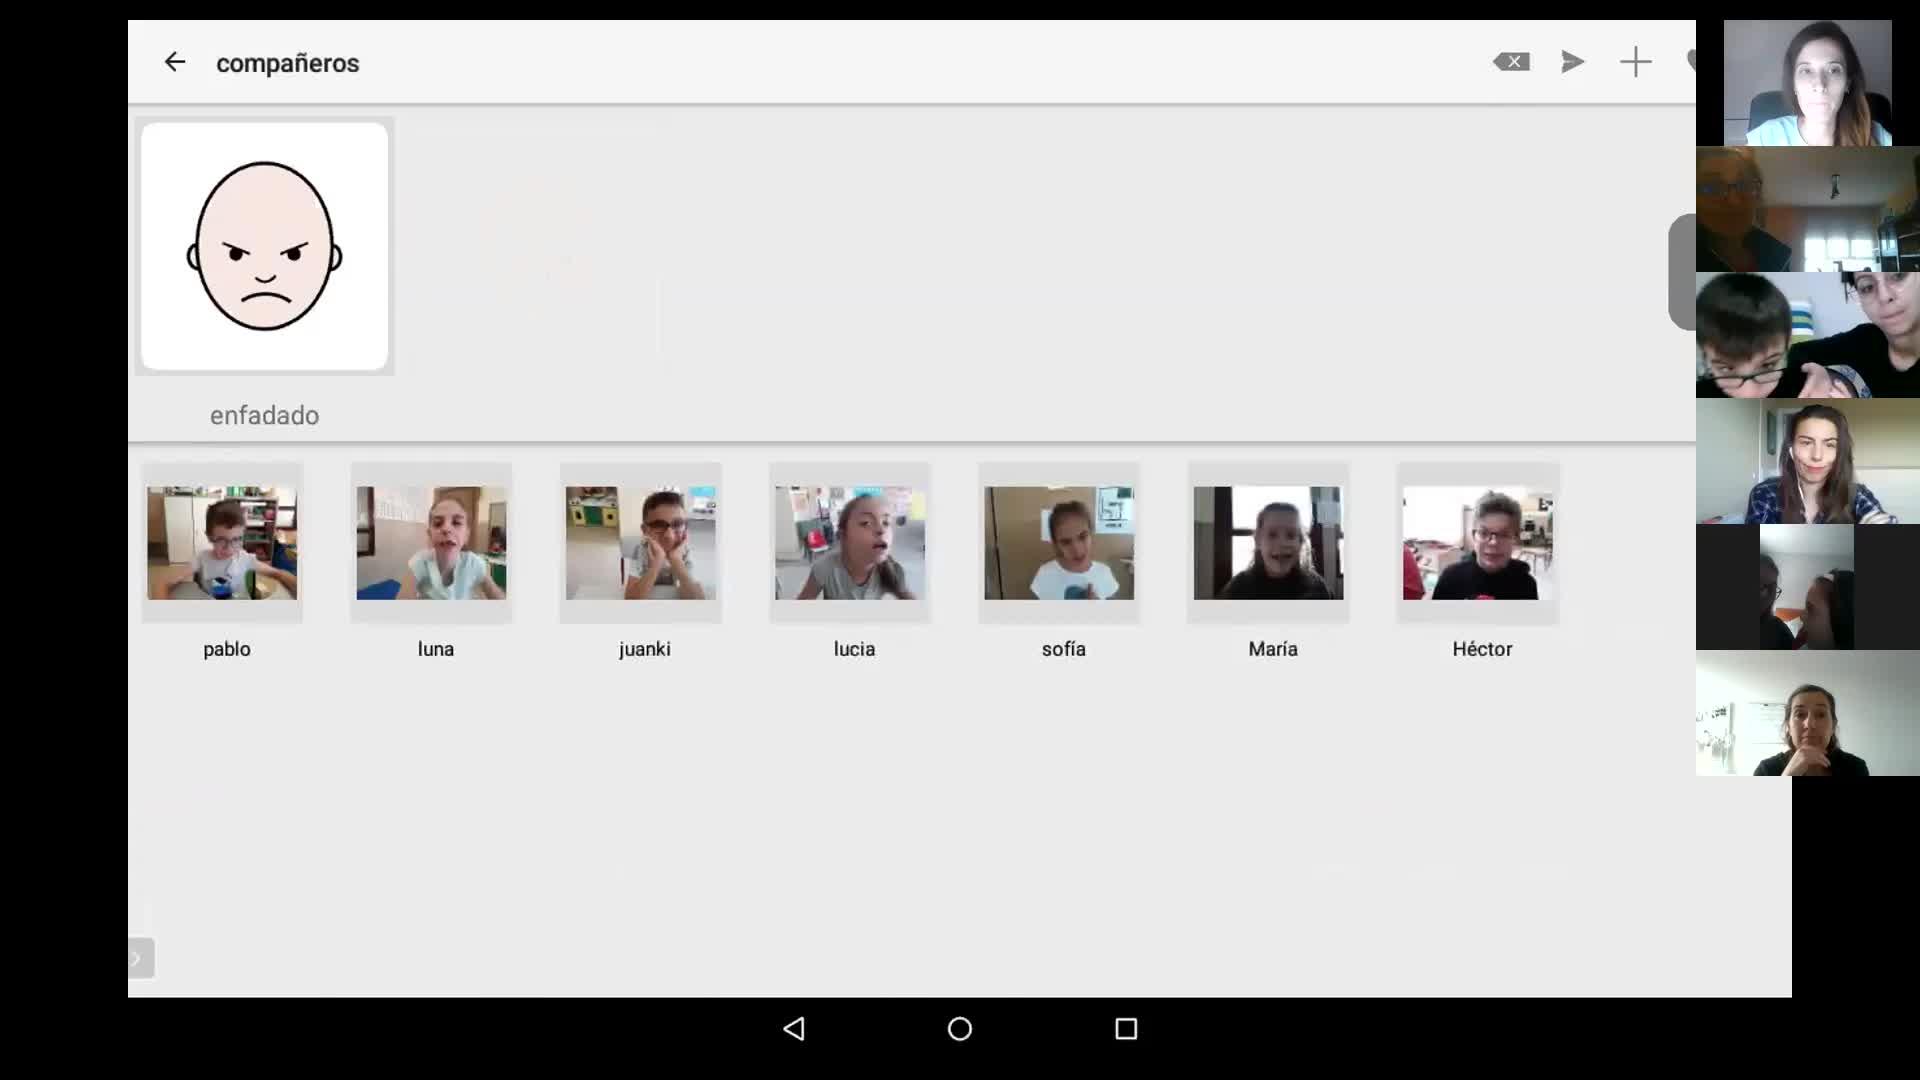The height and width of the screenshot is (1080, 1920).
Task: Pick lucia's photo card
Action: coord(849,543)
